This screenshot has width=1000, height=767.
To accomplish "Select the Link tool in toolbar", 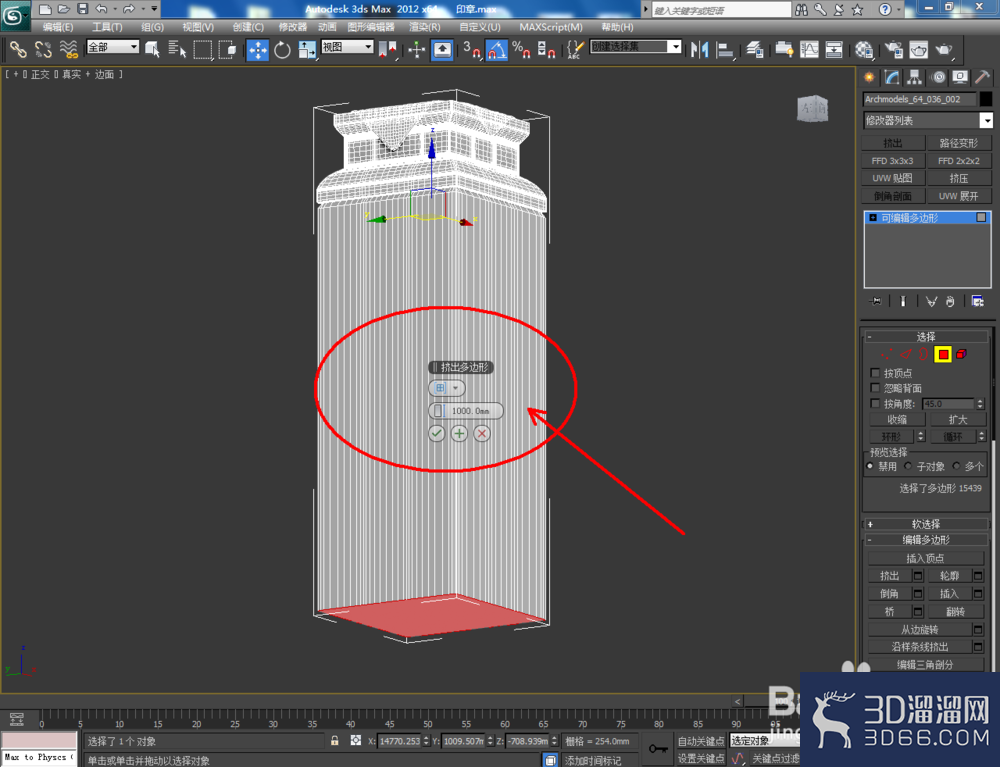I will pos(17,49).
